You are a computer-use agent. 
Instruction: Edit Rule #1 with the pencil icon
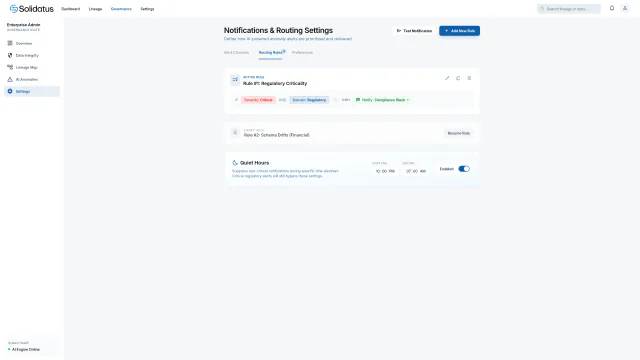447,78
